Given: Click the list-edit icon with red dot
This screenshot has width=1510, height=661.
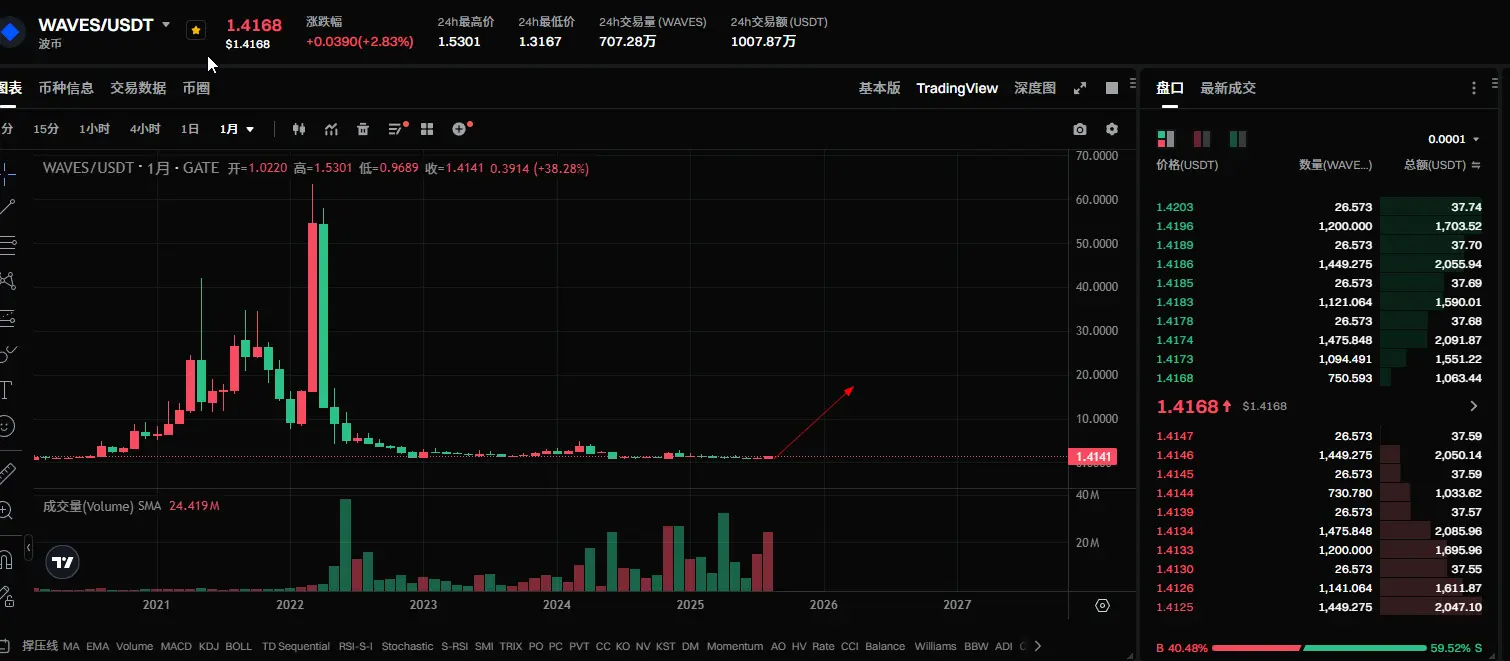Looking at the screenshot, I should click(x=398, y=128).
